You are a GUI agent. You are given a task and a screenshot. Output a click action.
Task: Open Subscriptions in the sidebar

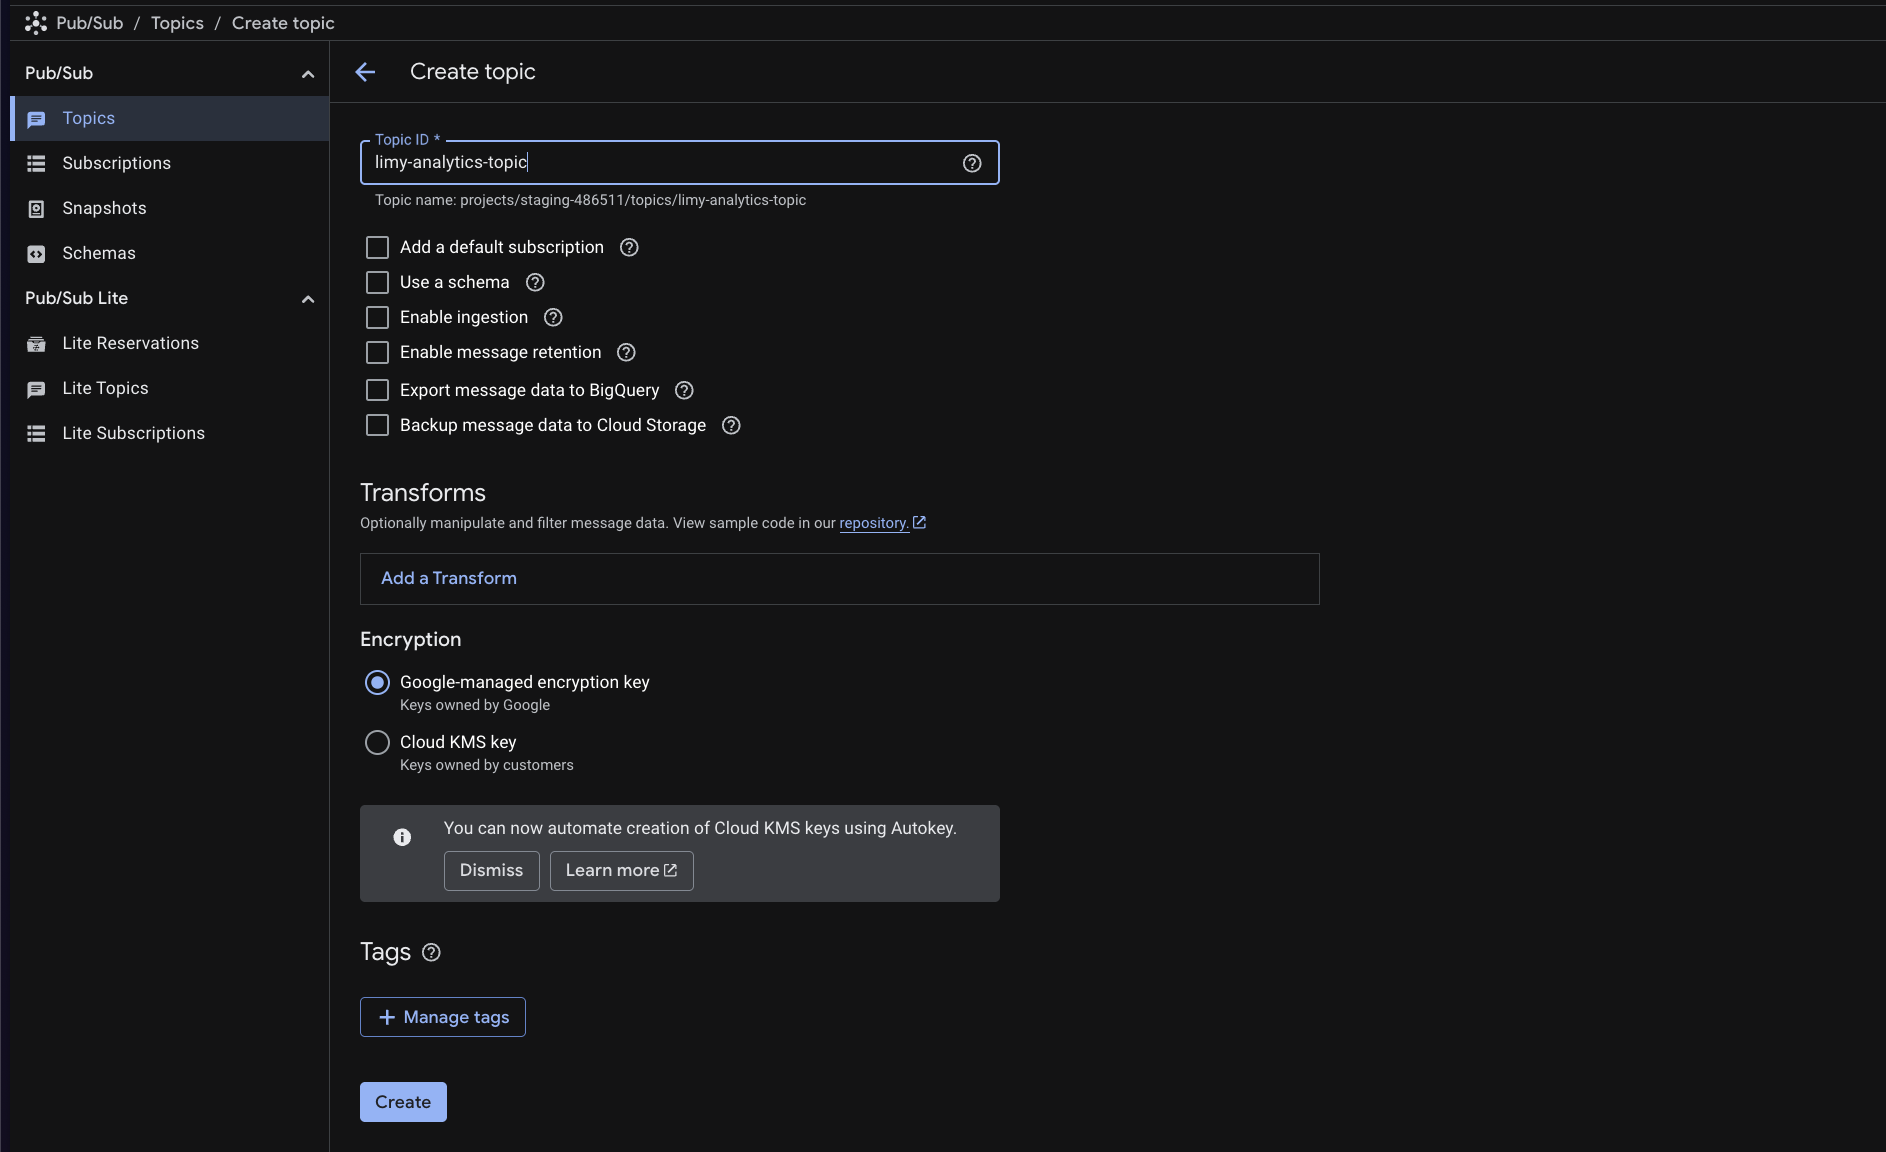(116, 163)
